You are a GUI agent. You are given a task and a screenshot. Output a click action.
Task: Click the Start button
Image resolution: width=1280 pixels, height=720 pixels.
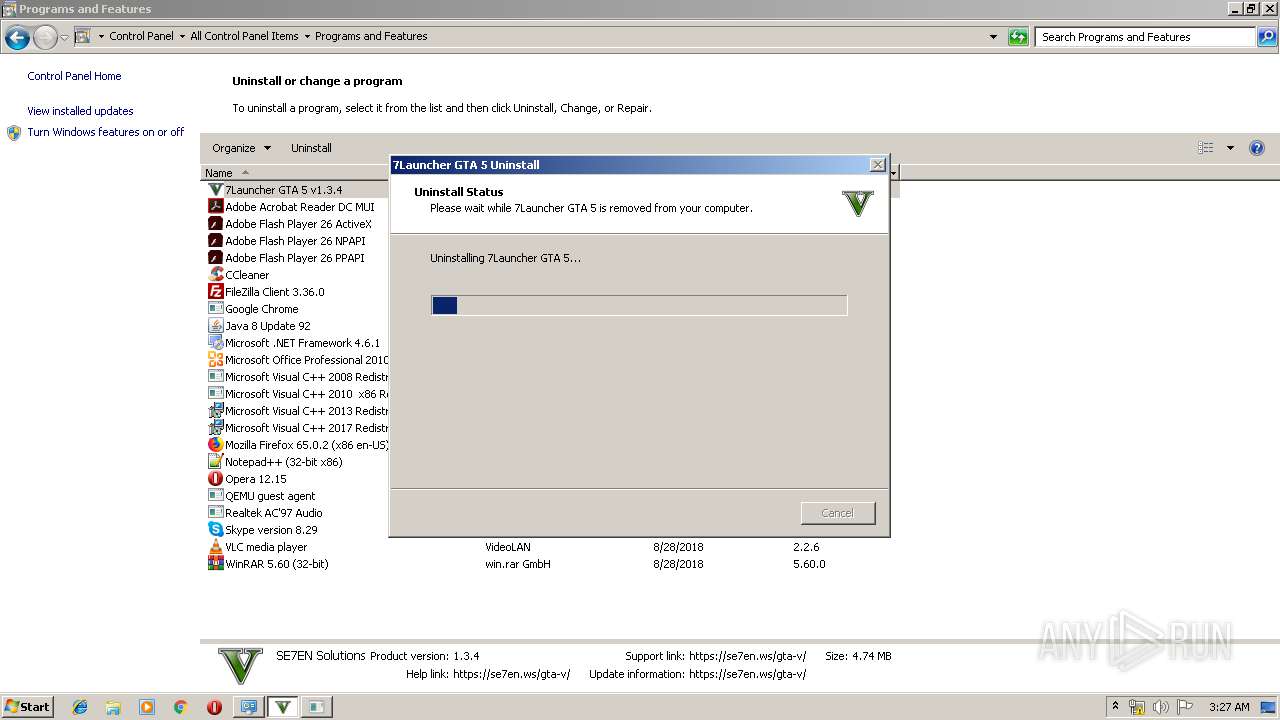tap(27, 707)
